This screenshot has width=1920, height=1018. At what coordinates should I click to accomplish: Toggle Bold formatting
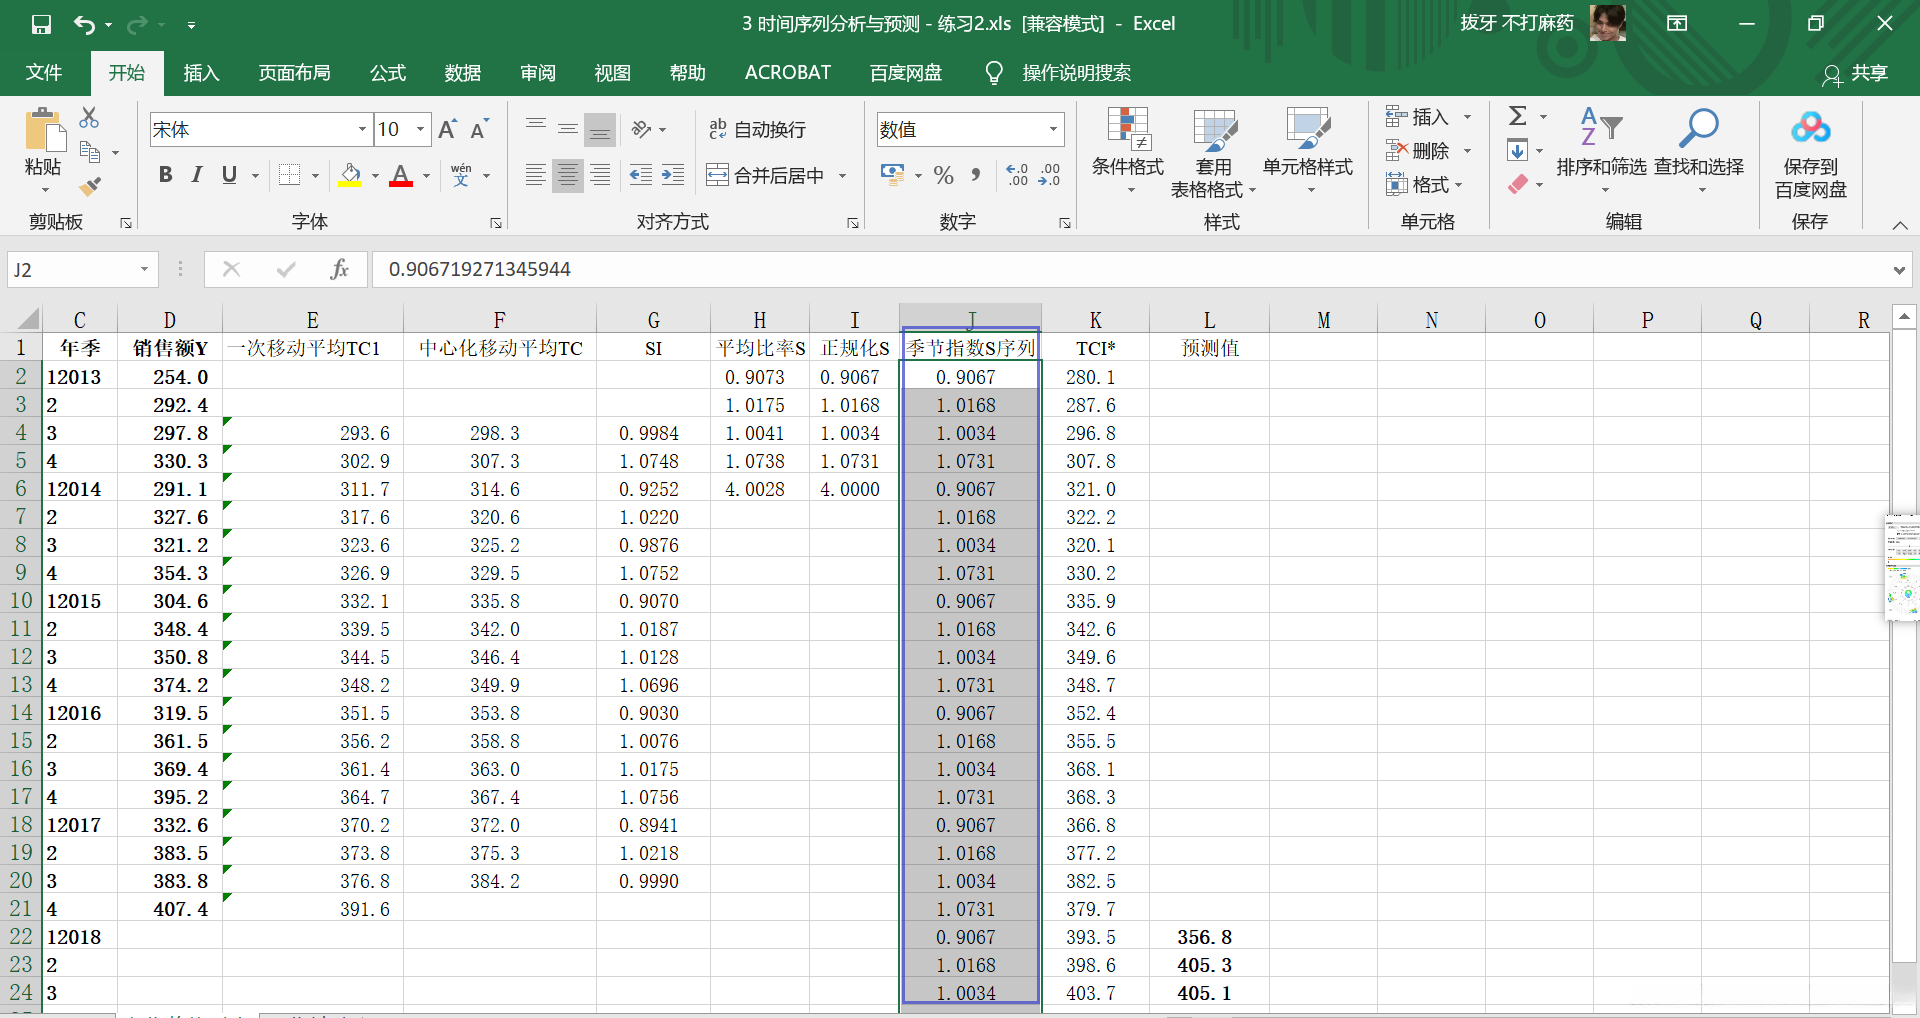[166, 175]
